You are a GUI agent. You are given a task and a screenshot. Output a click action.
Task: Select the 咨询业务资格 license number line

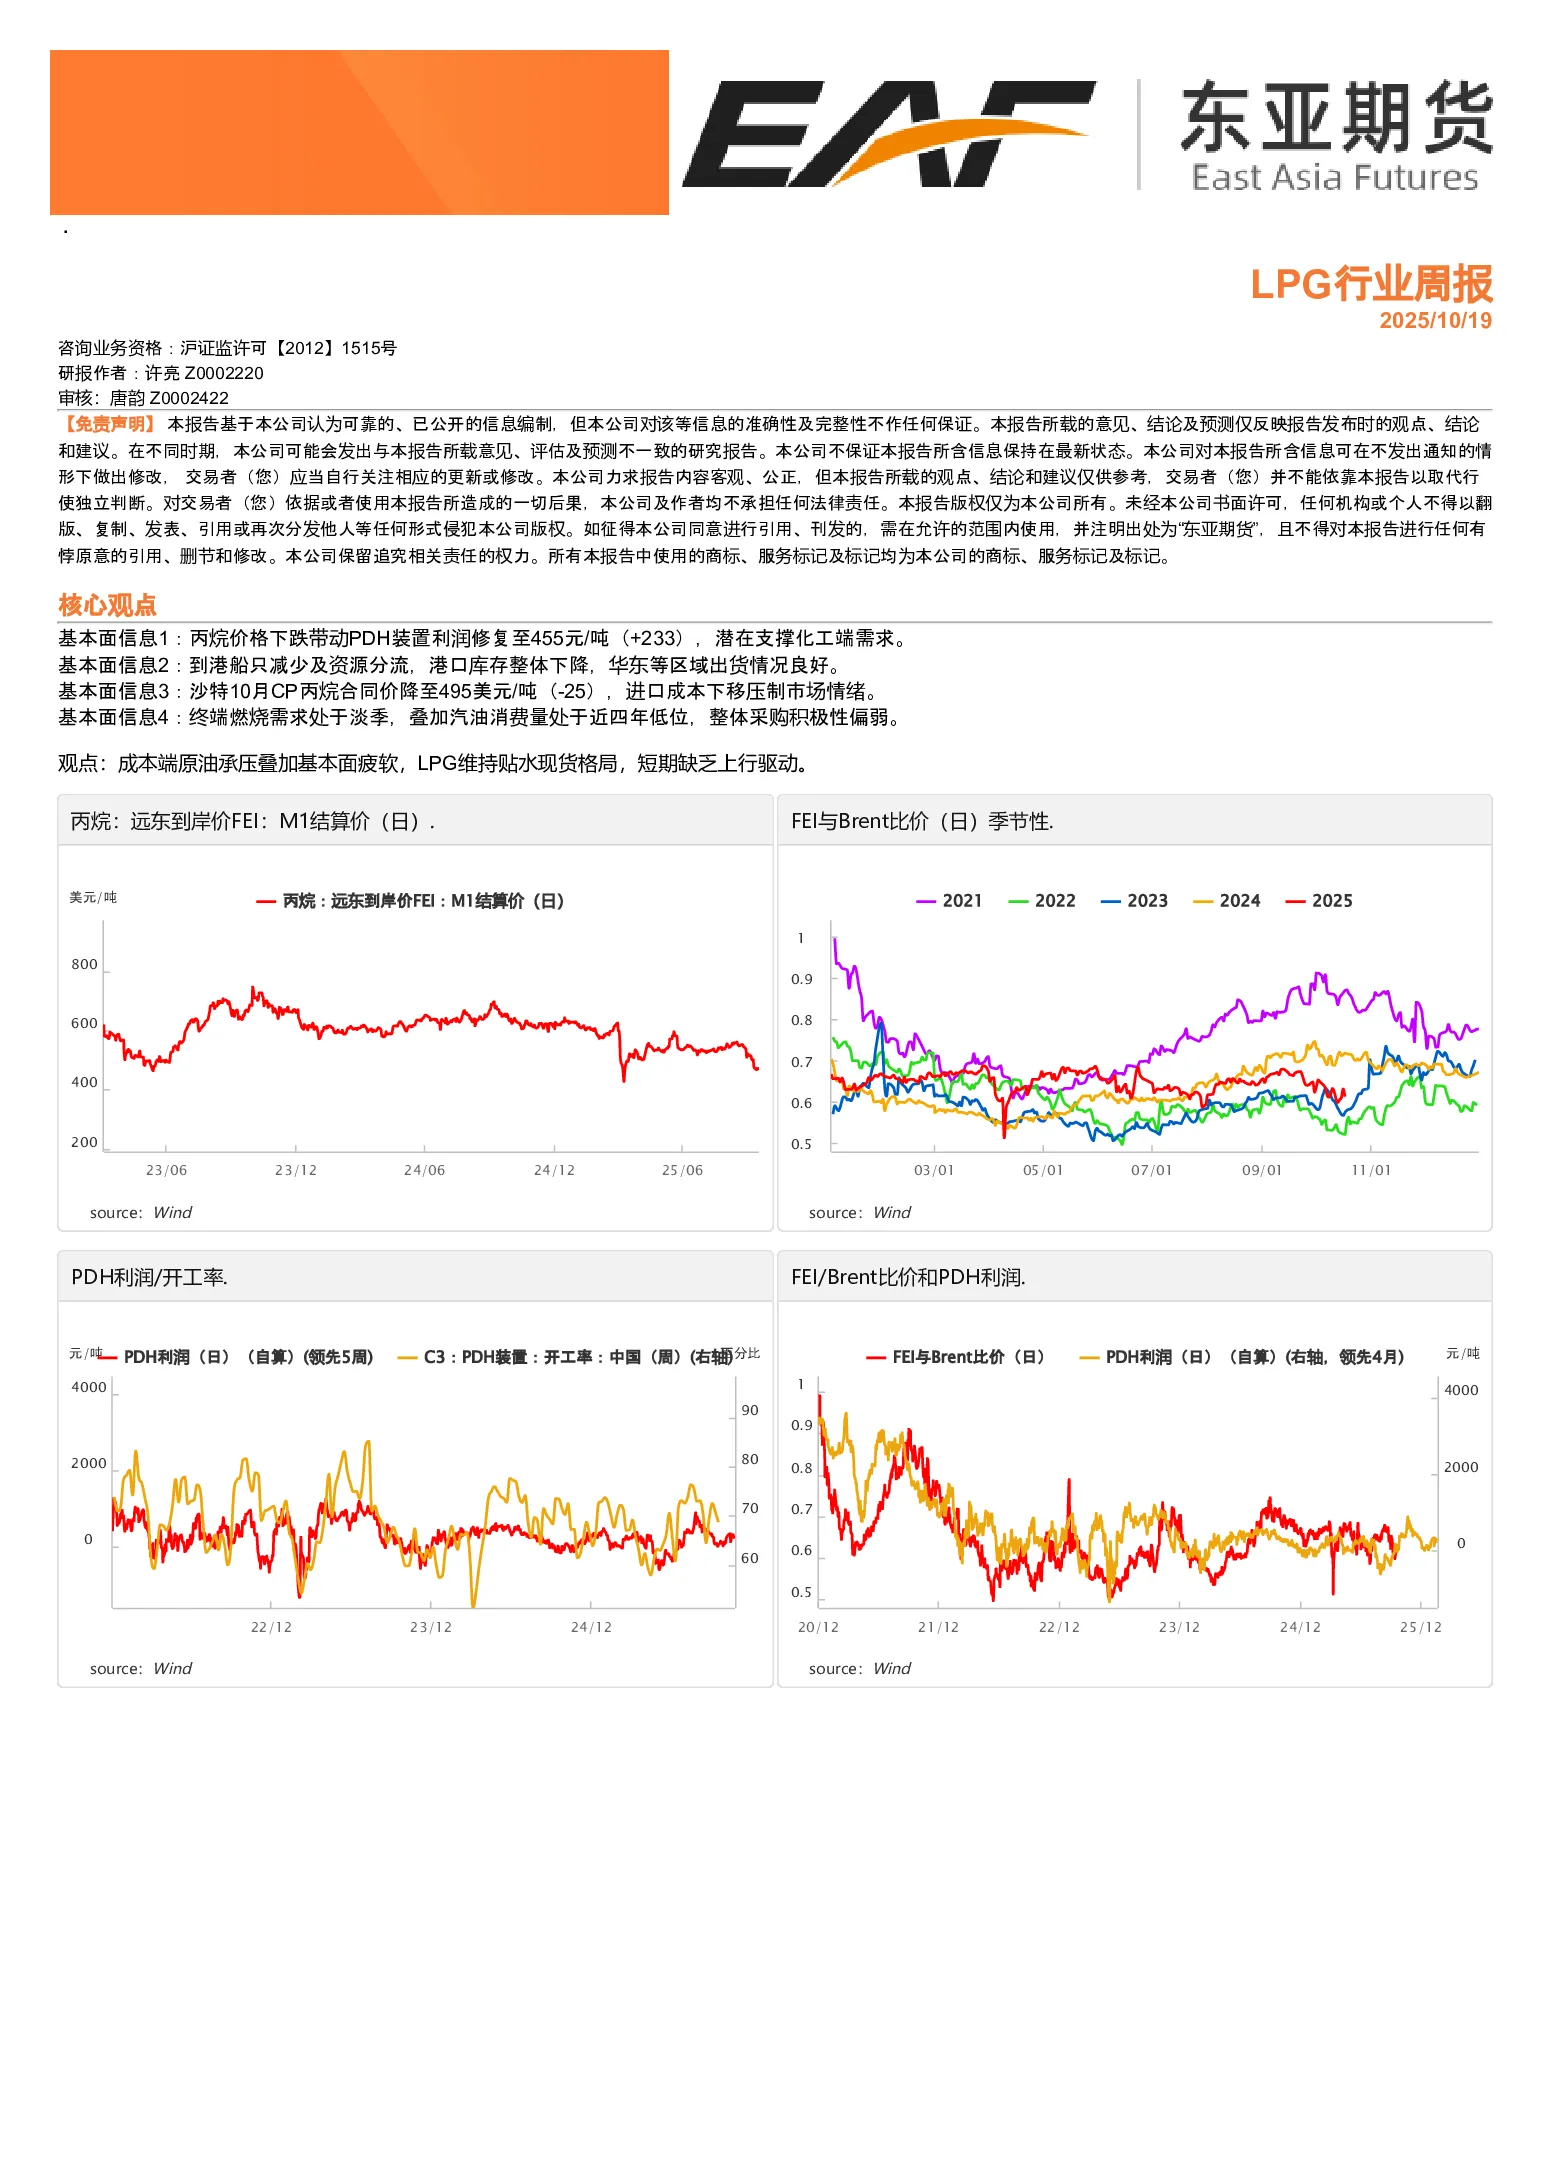tap(227, 348)
